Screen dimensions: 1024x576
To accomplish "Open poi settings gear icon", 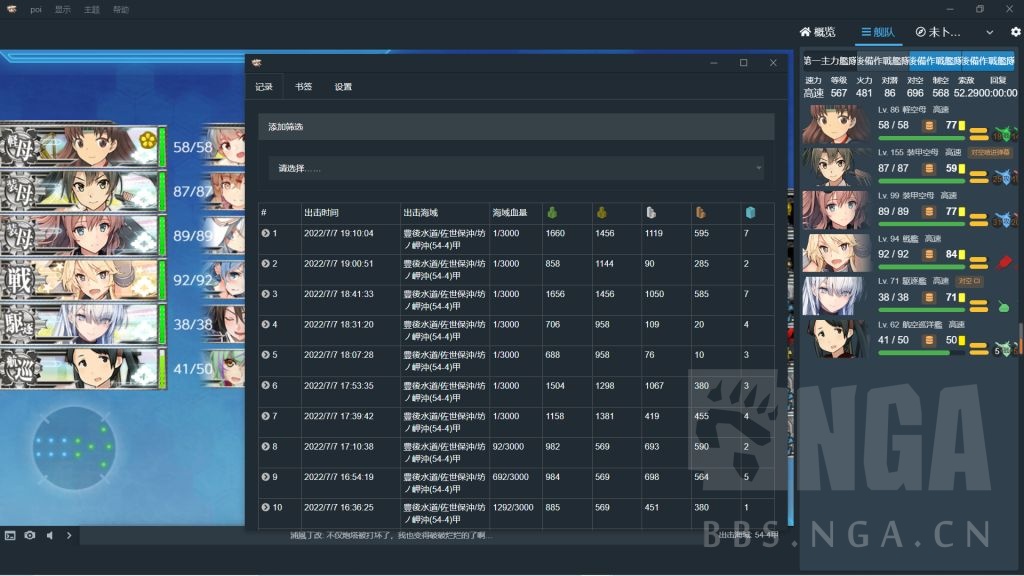I will 1016,32.
